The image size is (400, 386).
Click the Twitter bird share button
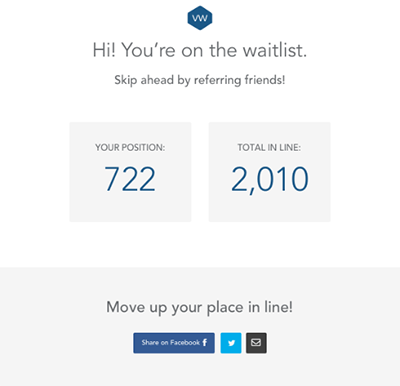coord(231,343)
